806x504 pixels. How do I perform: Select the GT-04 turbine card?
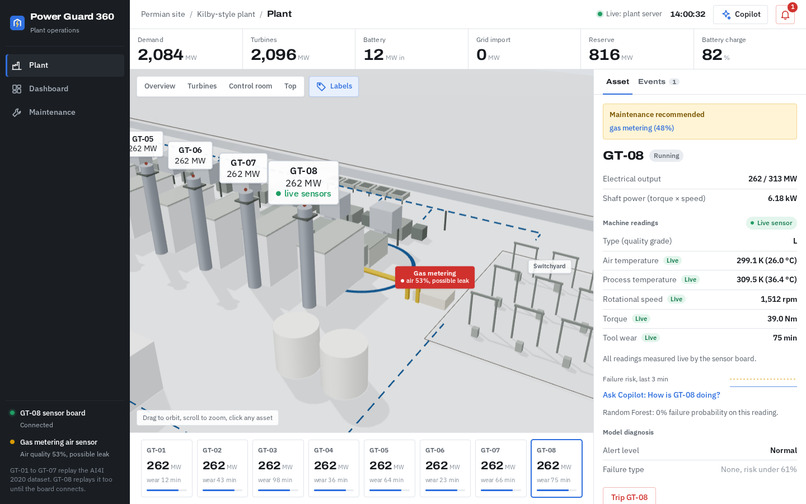(334, 468)
